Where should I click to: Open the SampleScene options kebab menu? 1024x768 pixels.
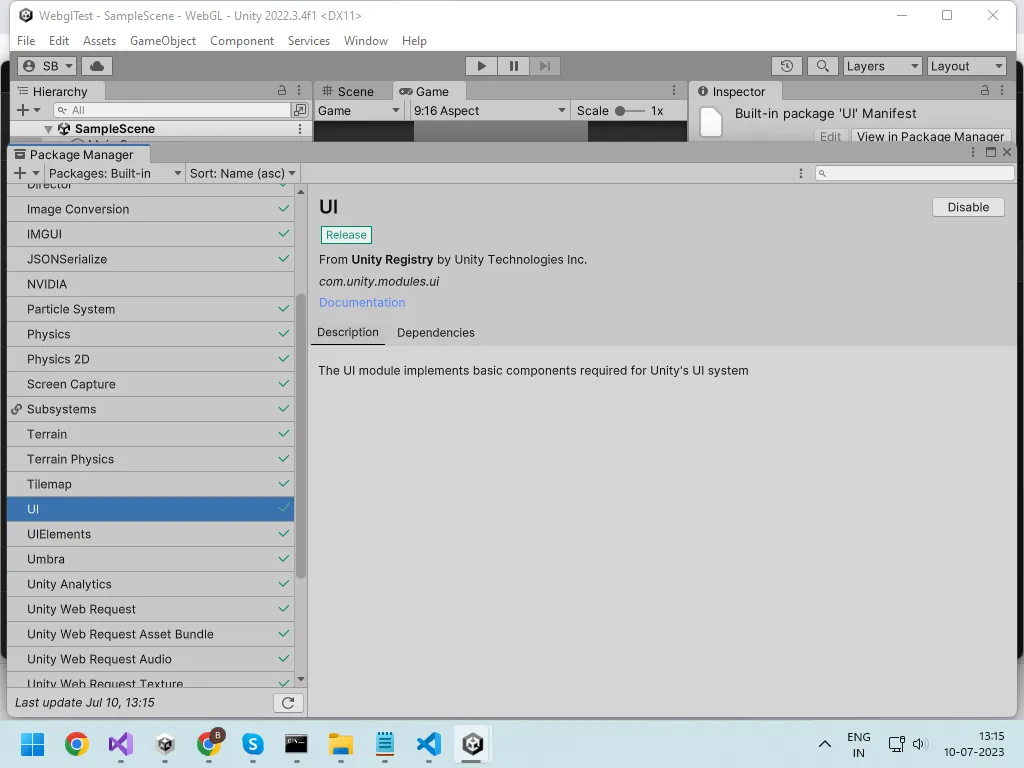300,129
